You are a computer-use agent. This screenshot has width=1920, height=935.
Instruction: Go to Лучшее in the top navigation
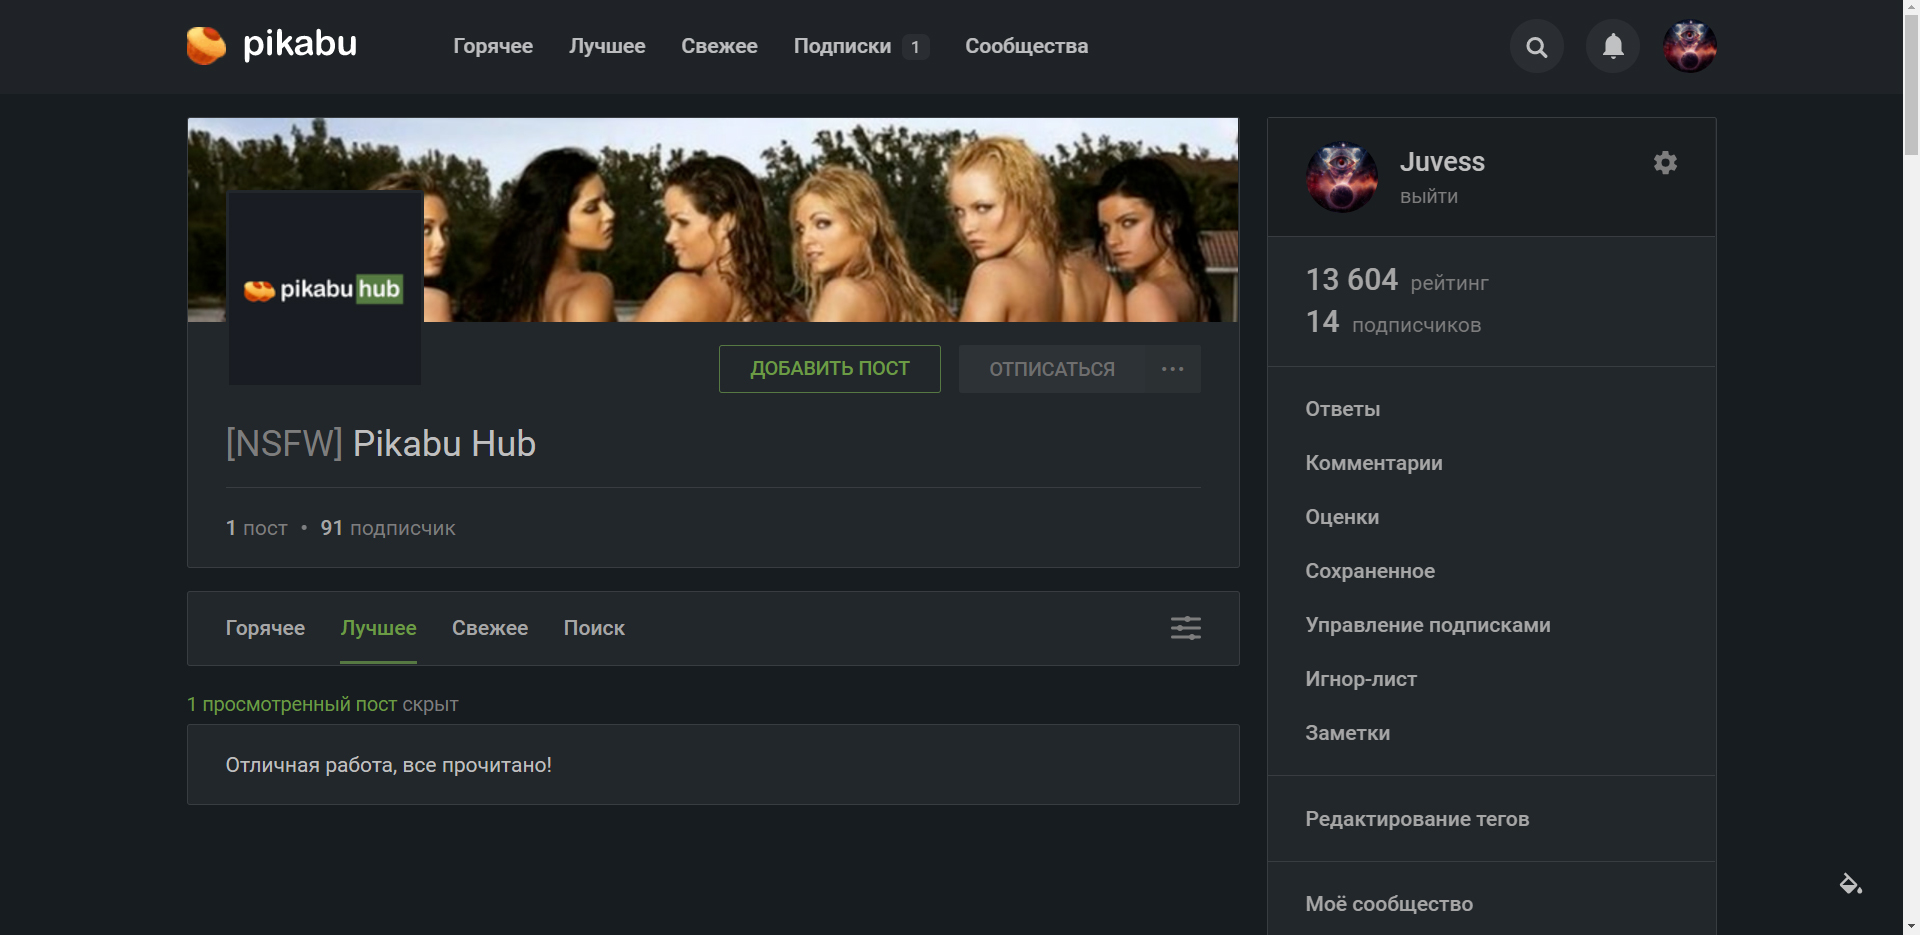pyautogui.click(x=607, y=46)
